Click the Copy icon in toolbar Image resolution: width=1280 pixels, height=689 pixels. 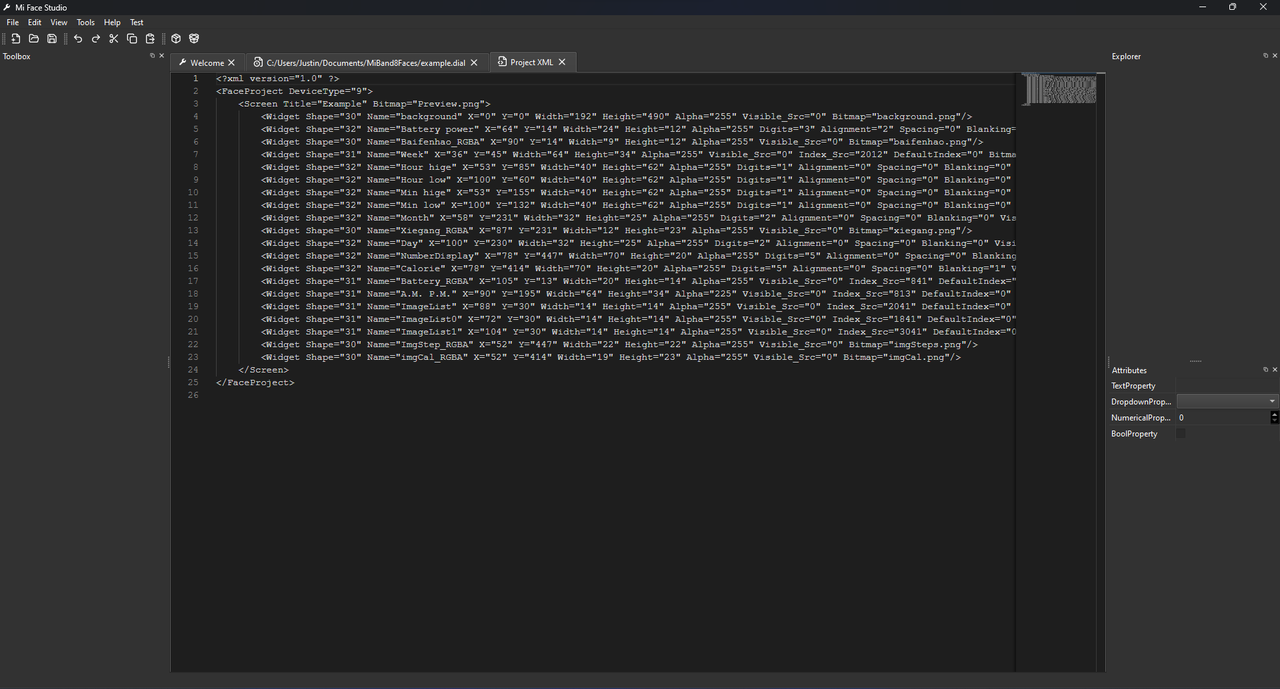tap(132, 39)
